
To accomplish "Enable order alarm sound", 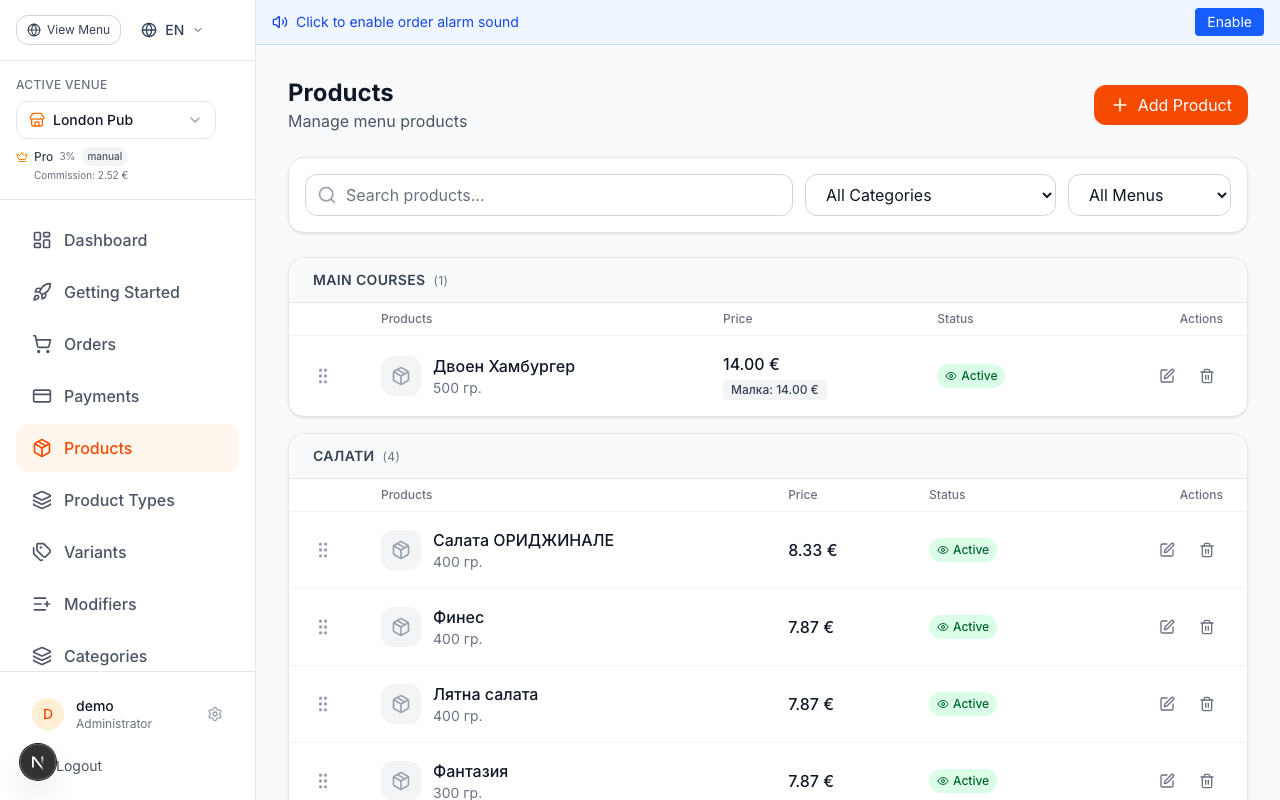I will 1229,22.
